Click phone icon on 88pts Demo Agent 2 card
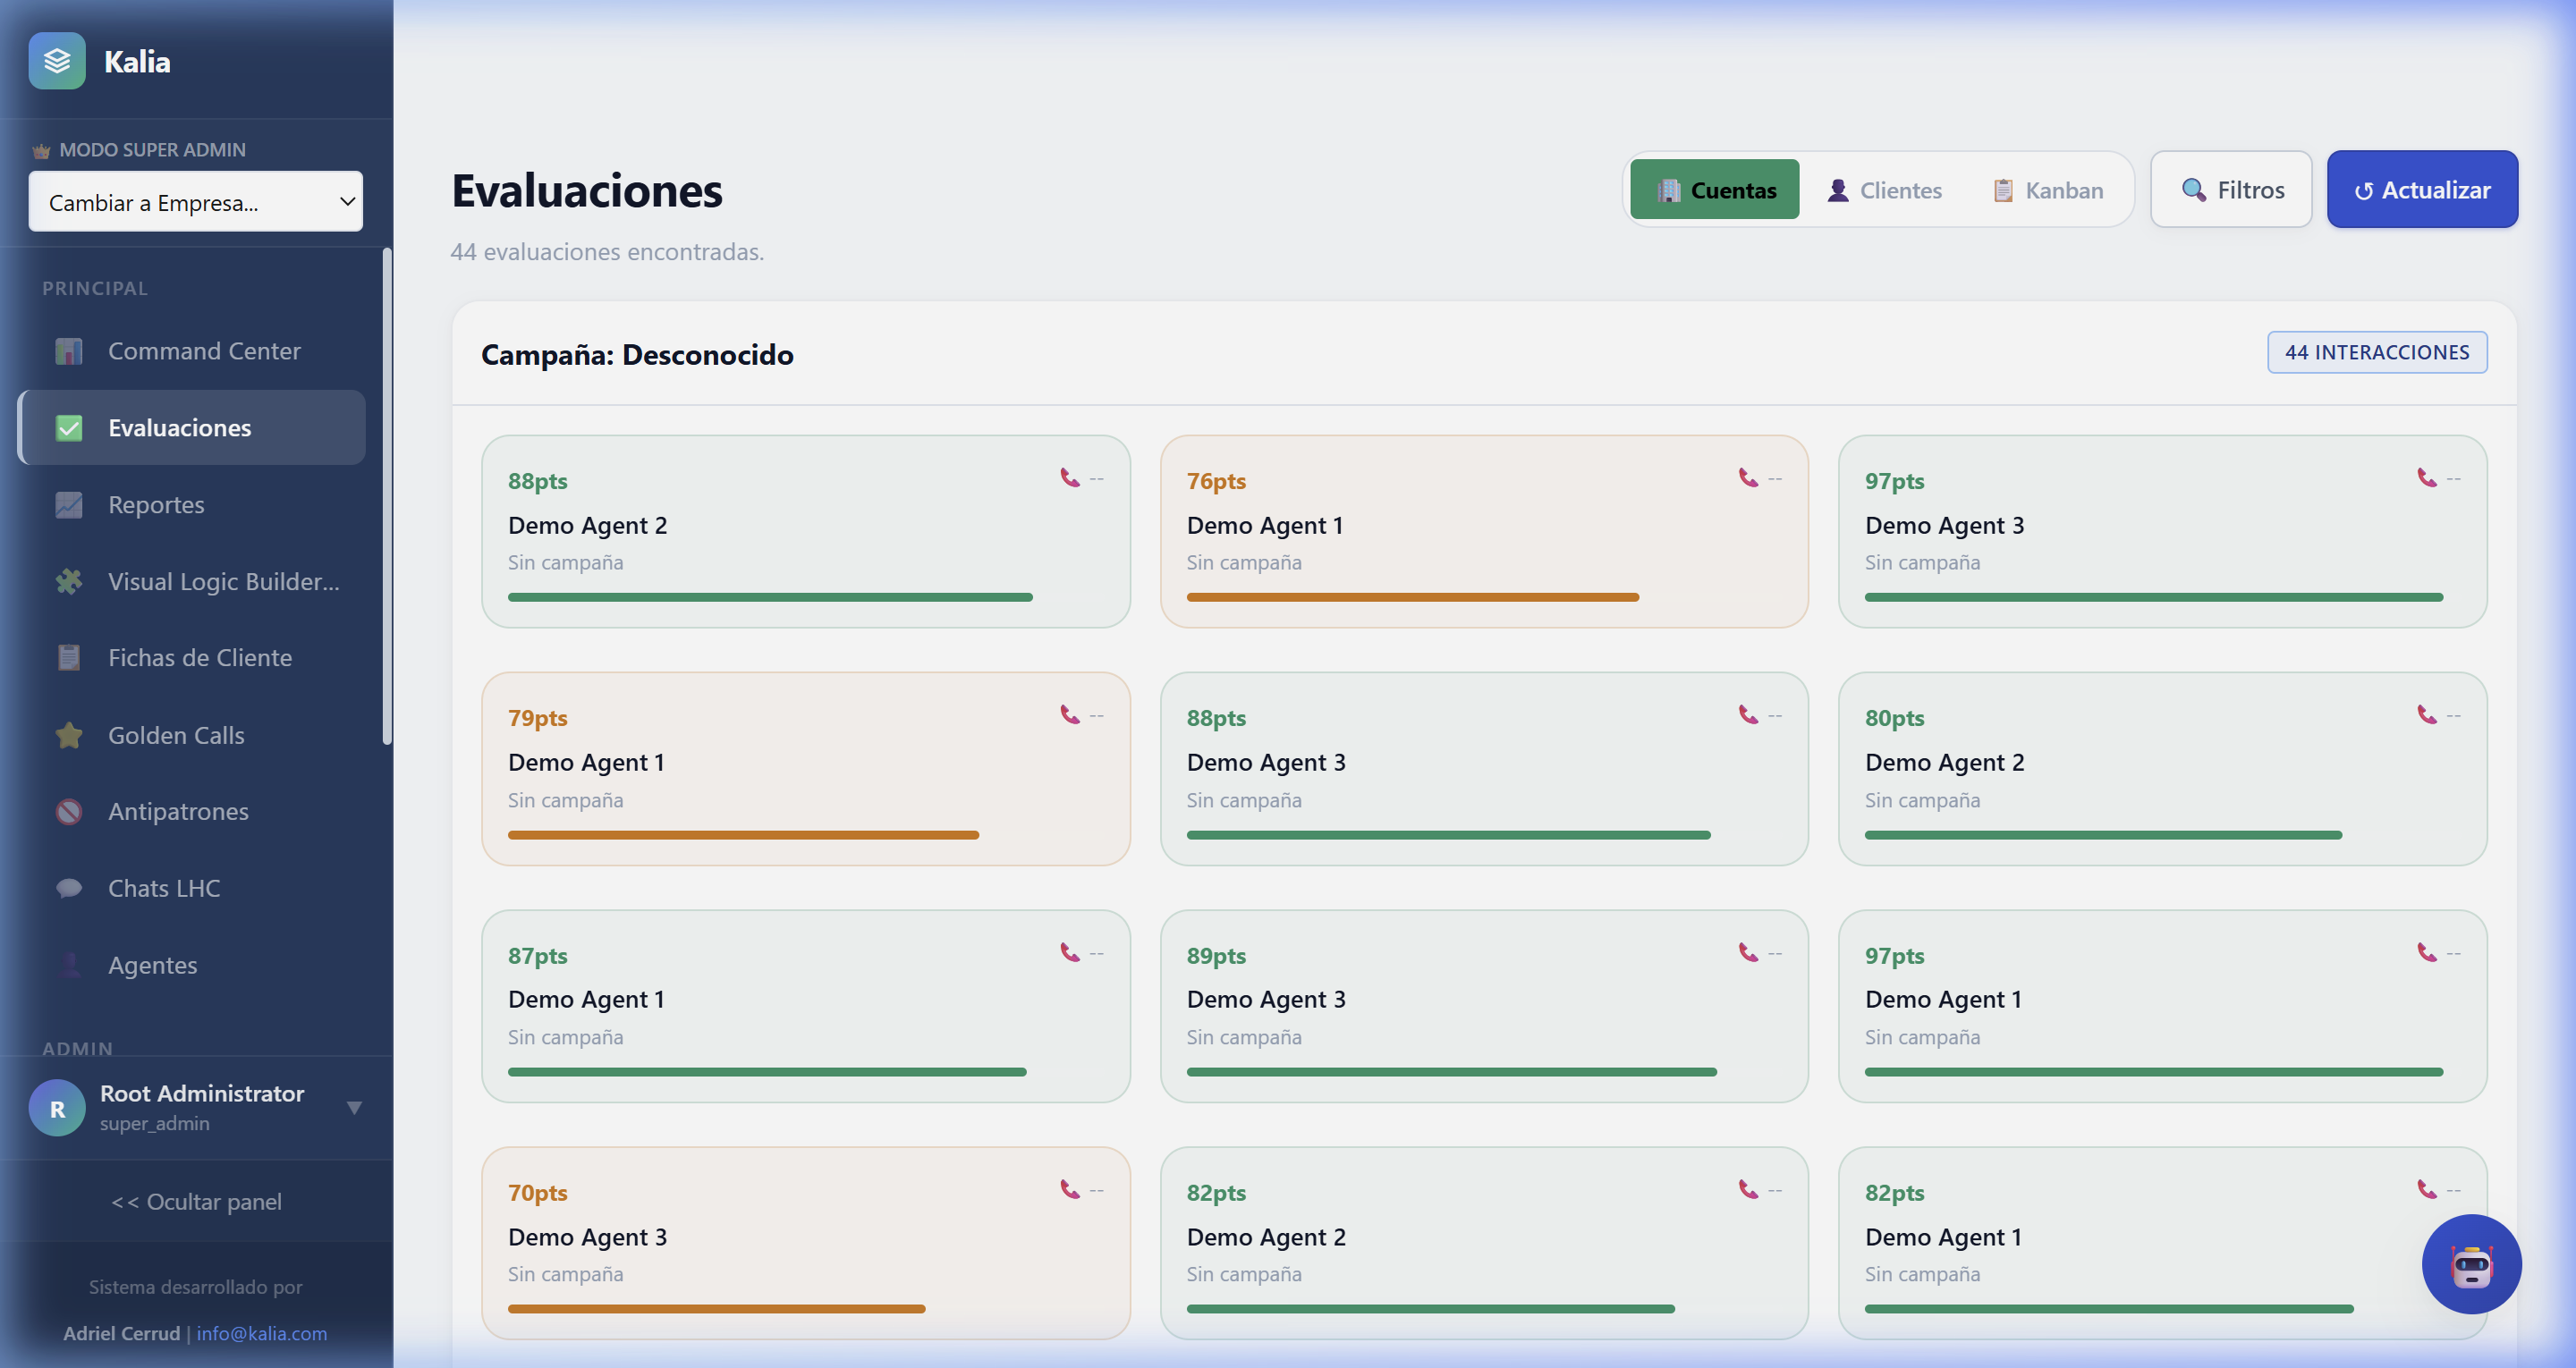Screen dimensions: 2576x1368 coord(1070,478)
